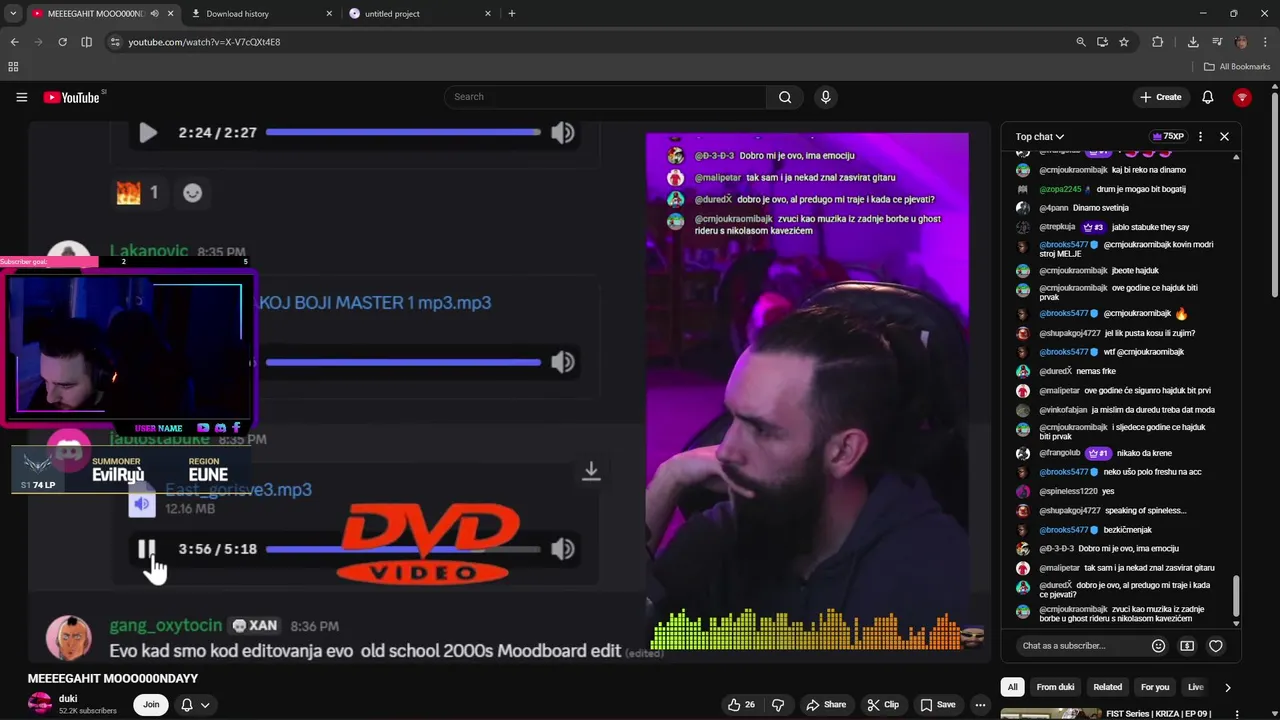Viewport: 1280px width, 720px height.
Task: Open the chat three-dot options menu
Action: click(x=1200, y=137)
